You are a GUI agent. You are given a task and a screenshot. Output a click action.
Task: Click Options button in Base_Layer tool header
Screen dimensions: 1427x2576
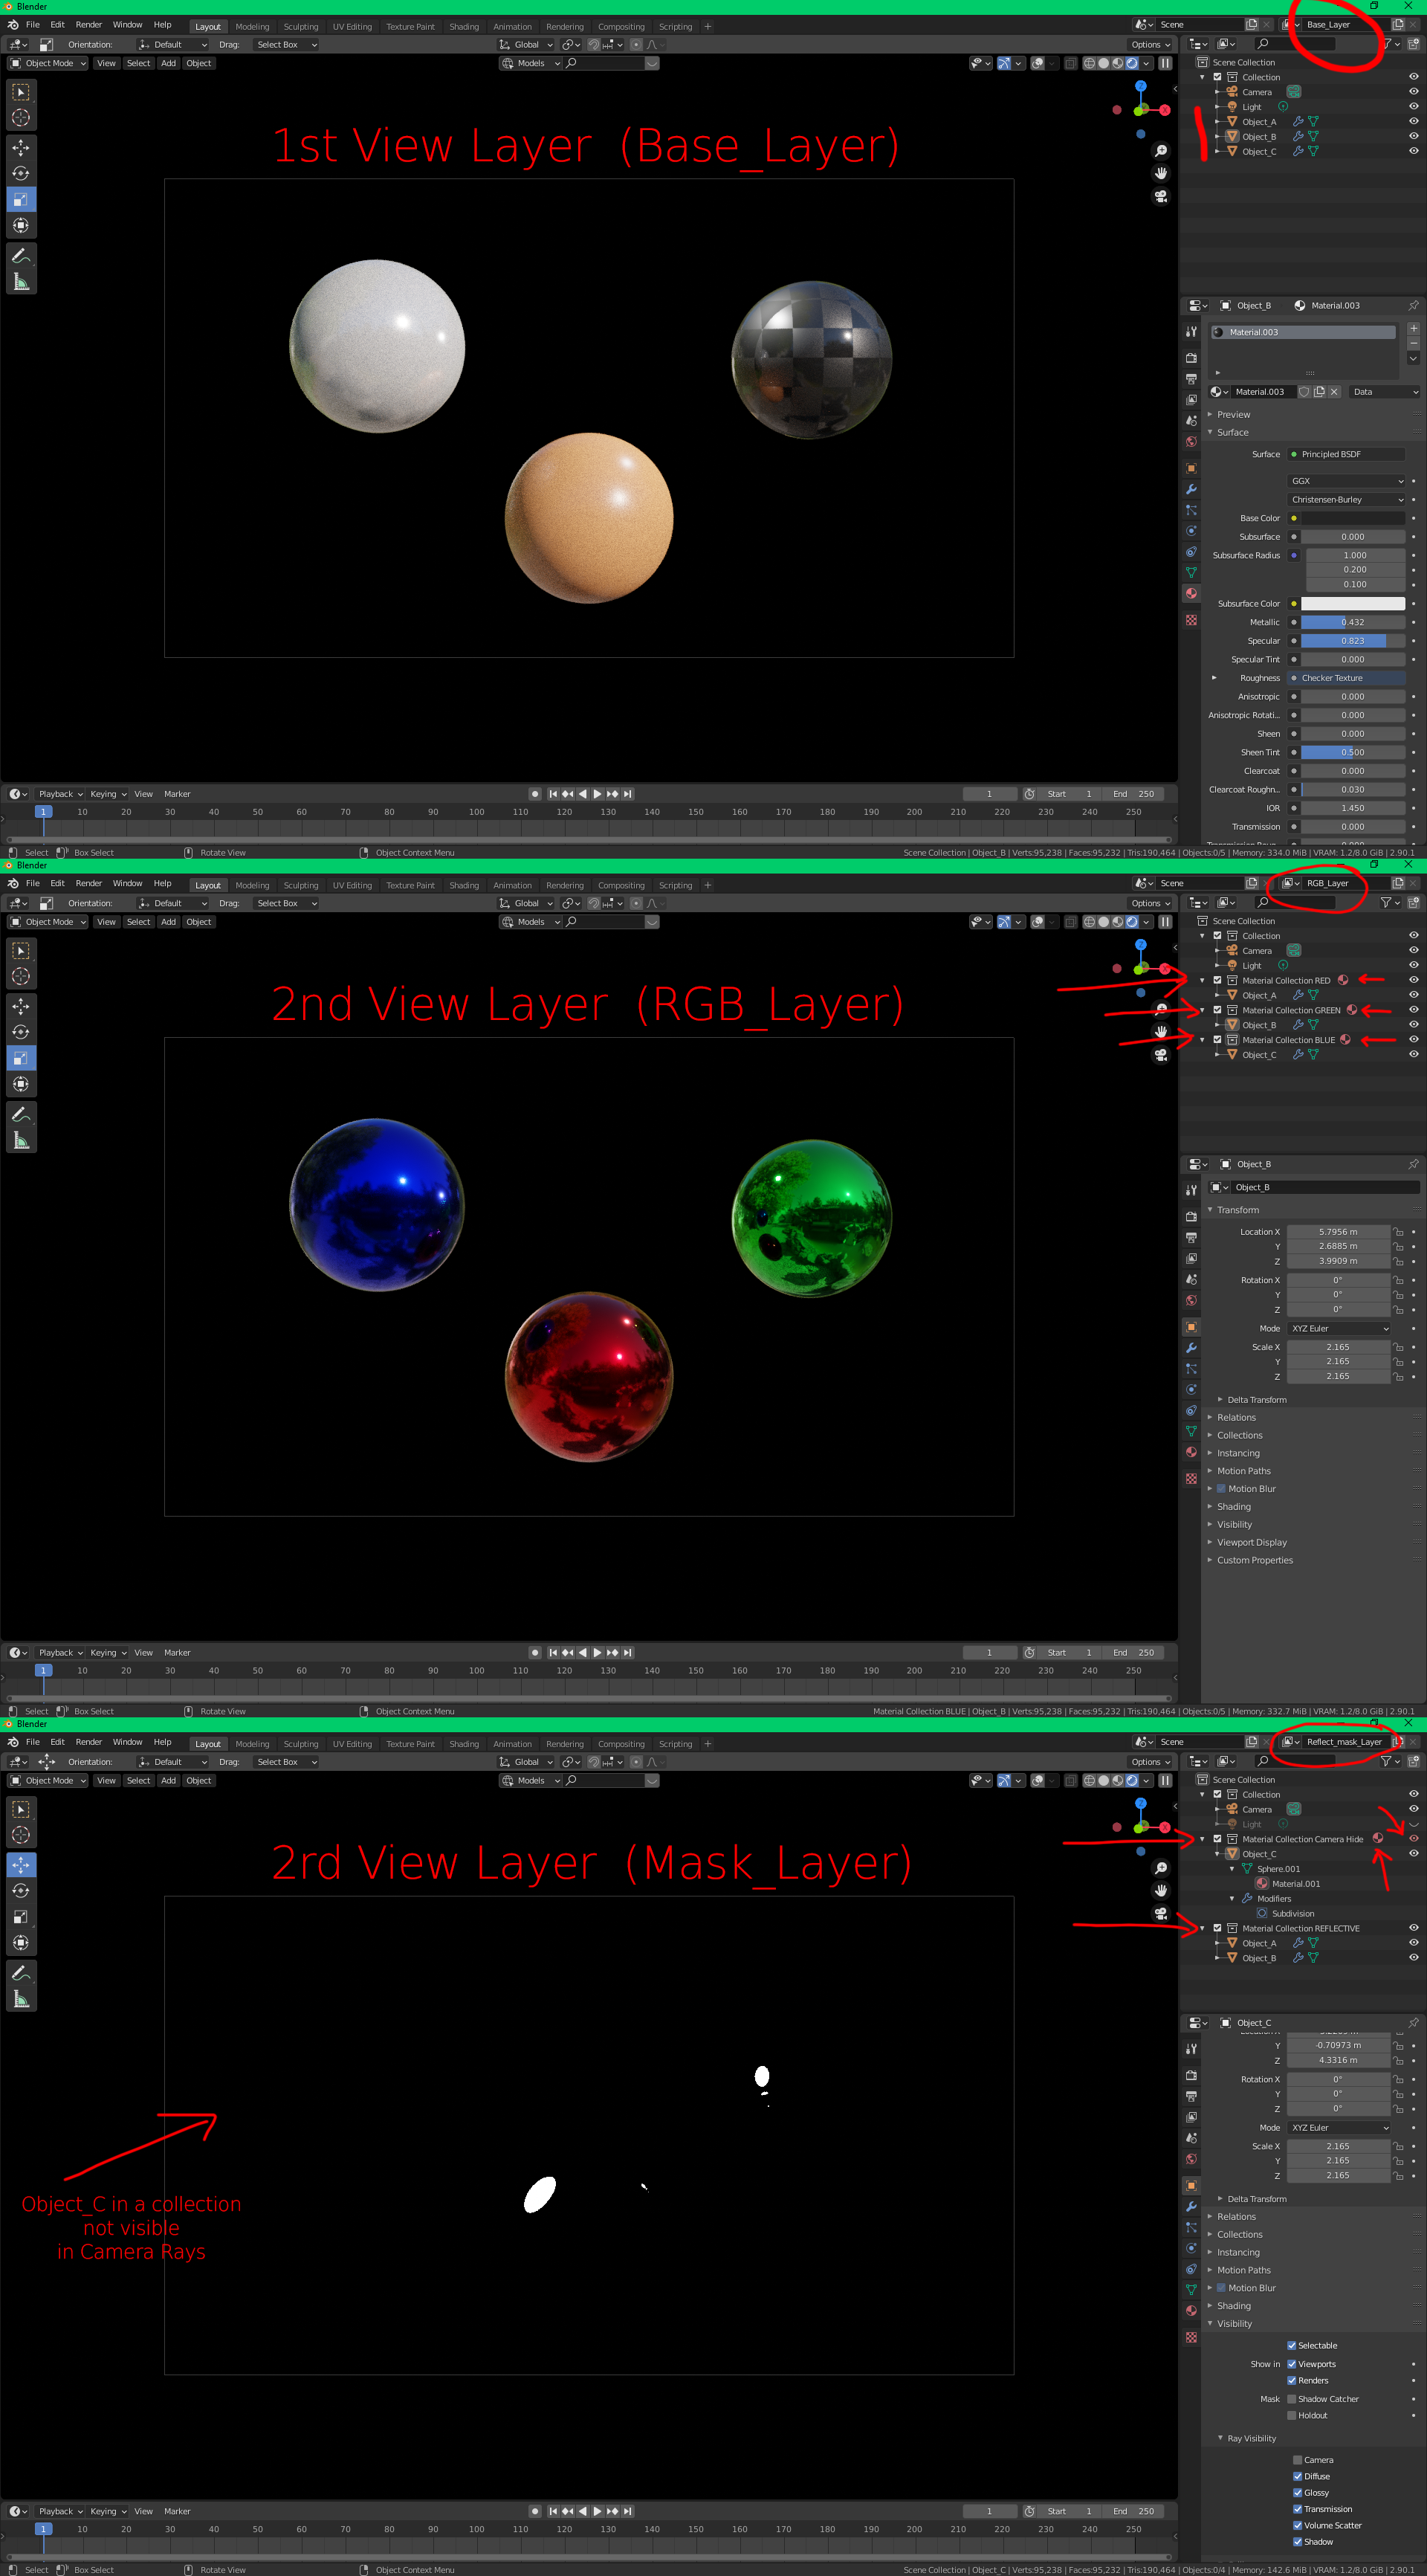1149,45
